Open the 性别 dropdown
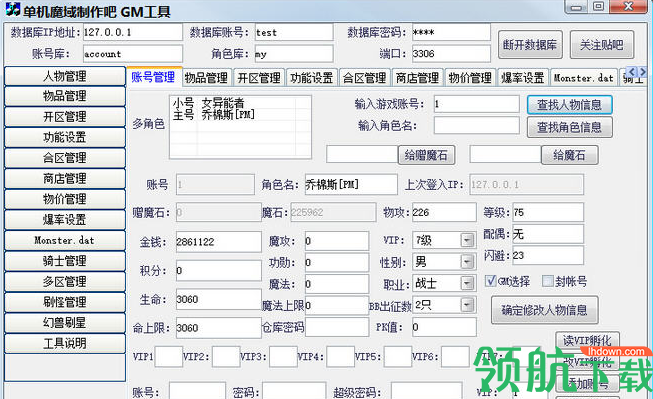 click(467, 262)
